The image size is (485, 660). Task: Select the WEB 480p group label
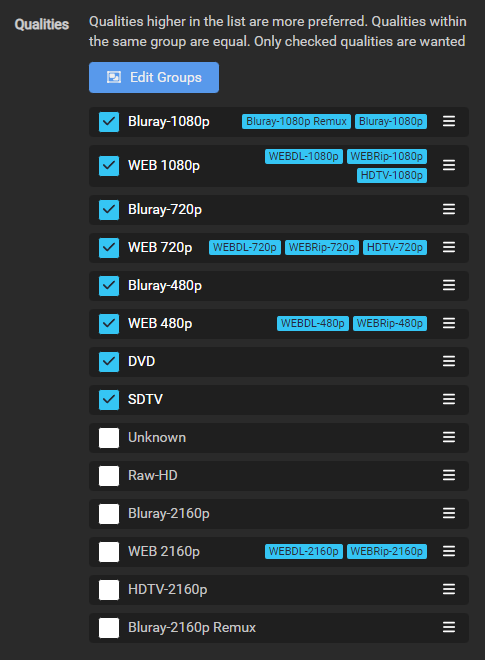160,323
